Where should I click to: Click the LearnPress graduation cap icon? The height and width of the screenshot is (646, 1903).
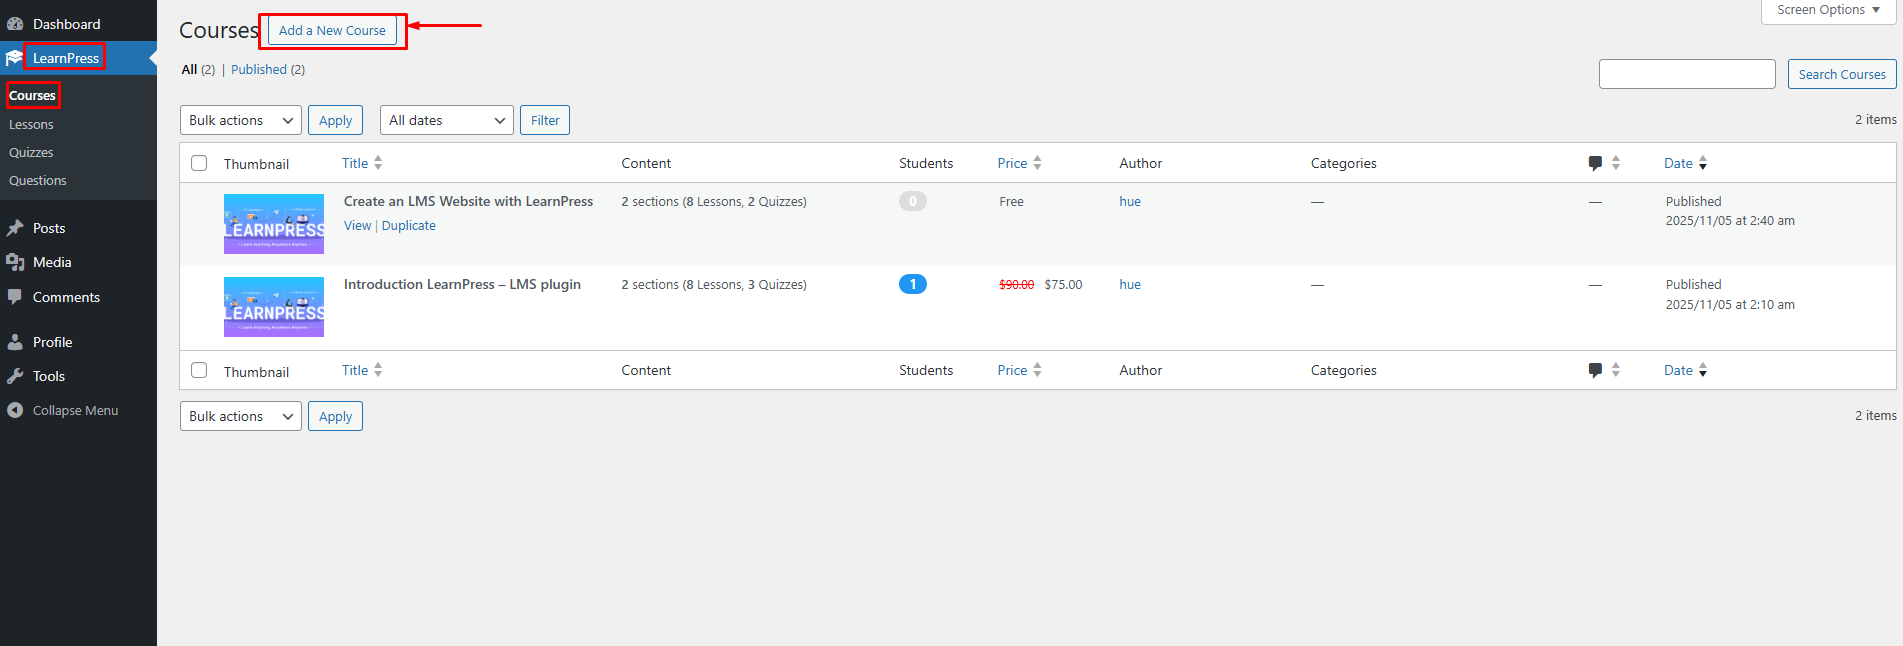point(14,58)
